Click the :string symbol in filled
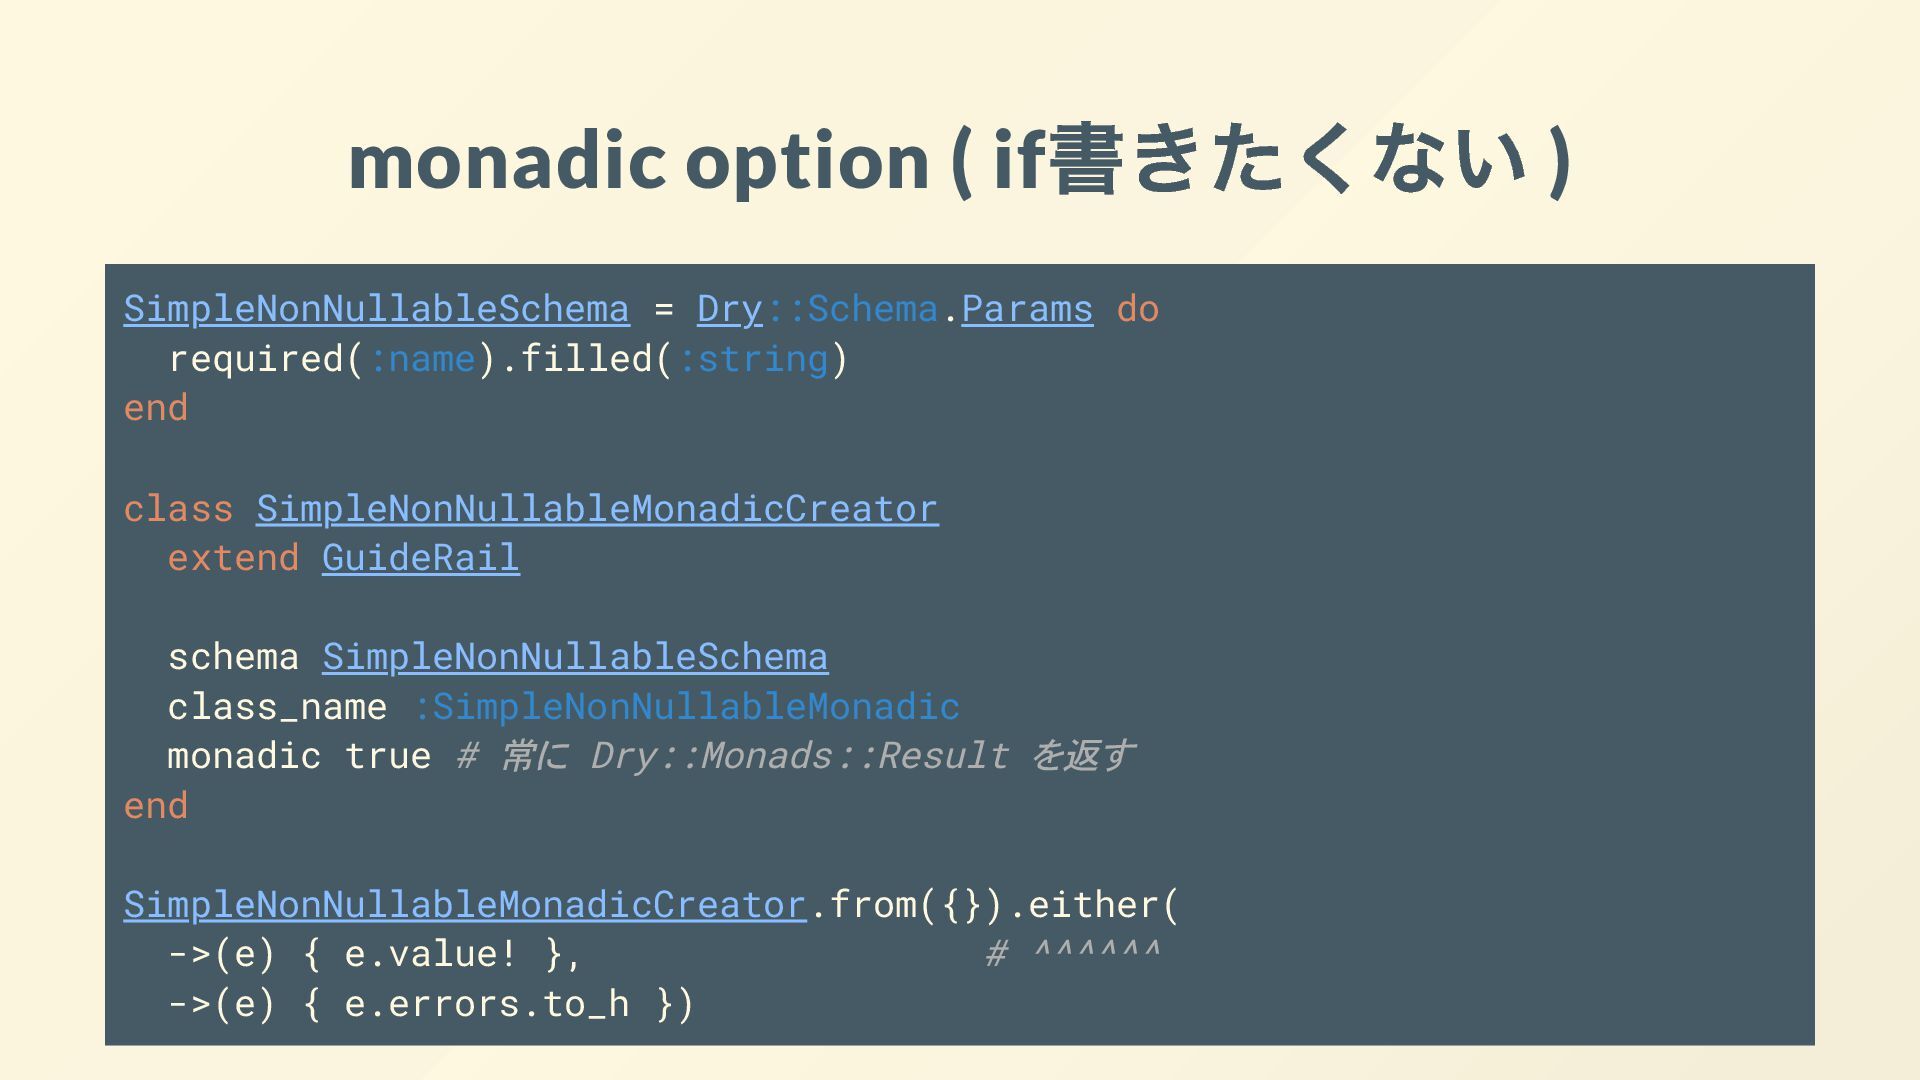Screen dimensions: 1920x1080 (x=752, y=359)
